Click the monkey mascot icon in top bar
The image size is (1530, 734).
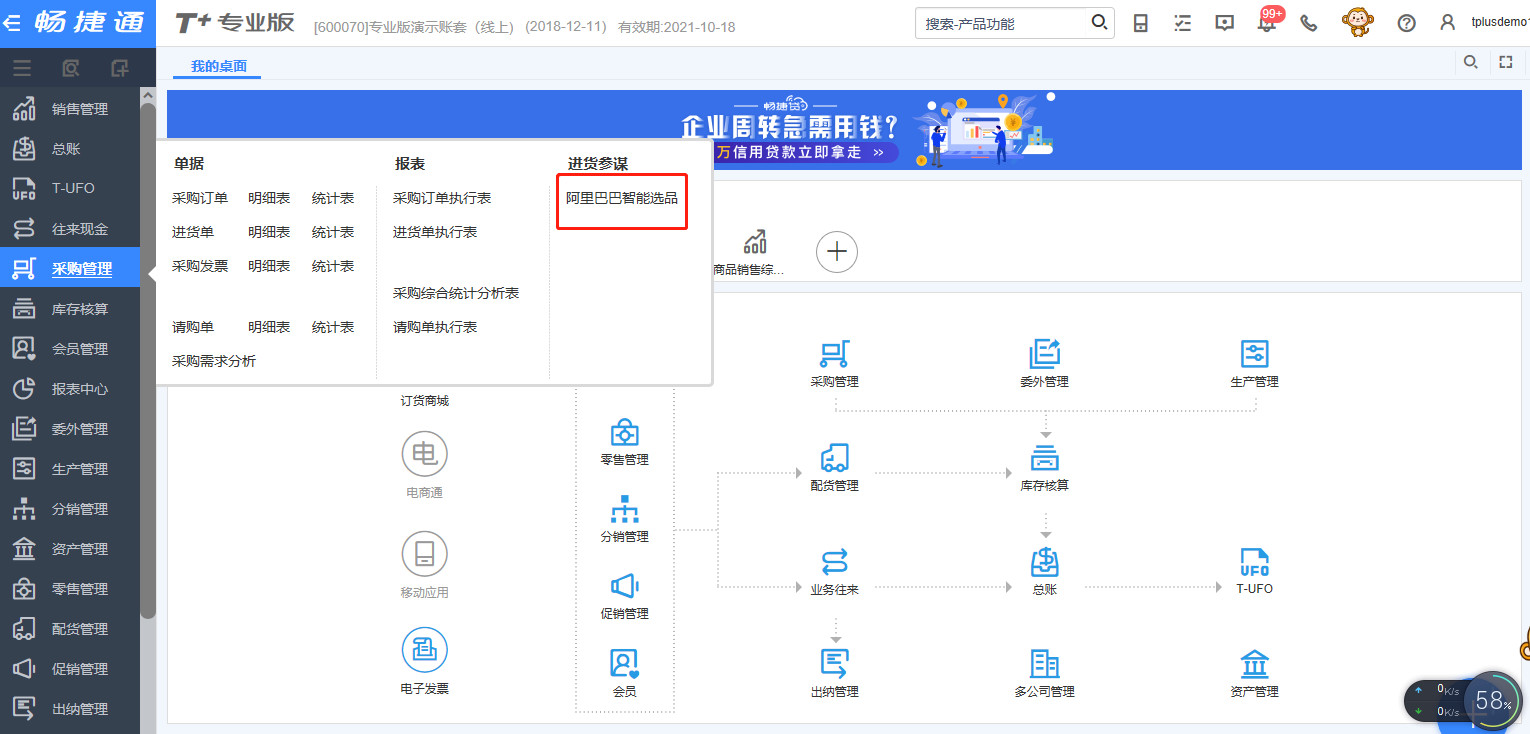pos(1357,22)
